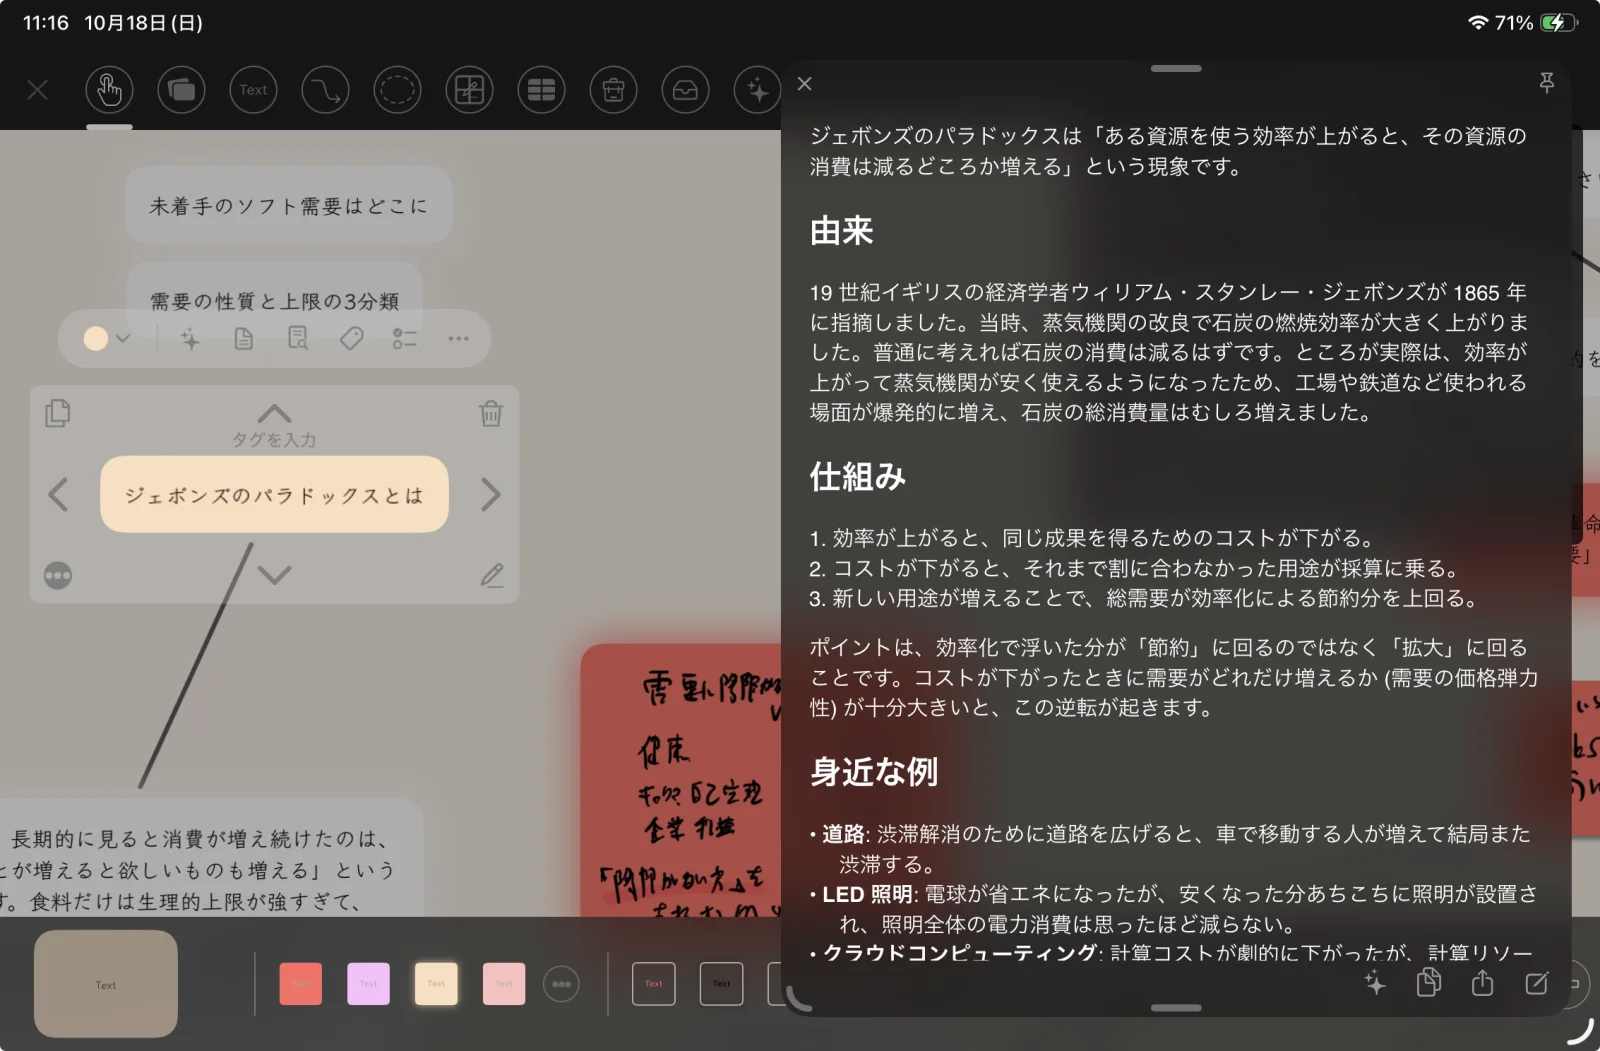Viewport: 1600px width, 1051px height.
Task: Open the grid layout tool
Action: click(469, 90)
